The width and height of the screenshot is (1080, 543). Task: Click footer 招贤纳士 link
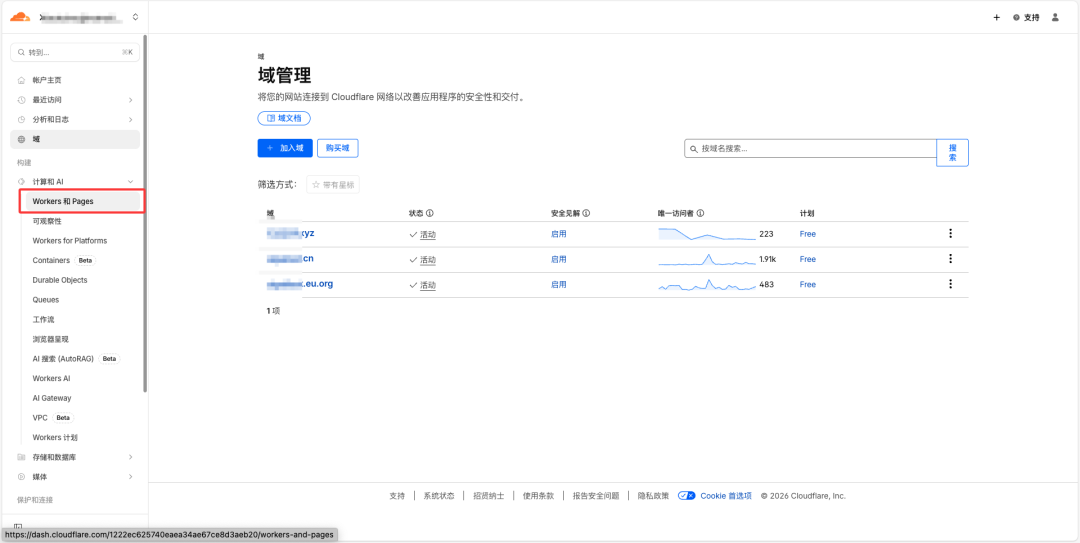[488, 495]
